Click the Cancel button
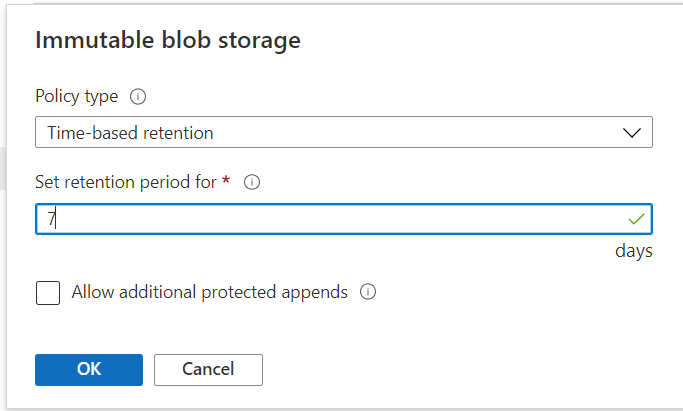The height and width of the screenshot is (411, 683). pos(208,369)
